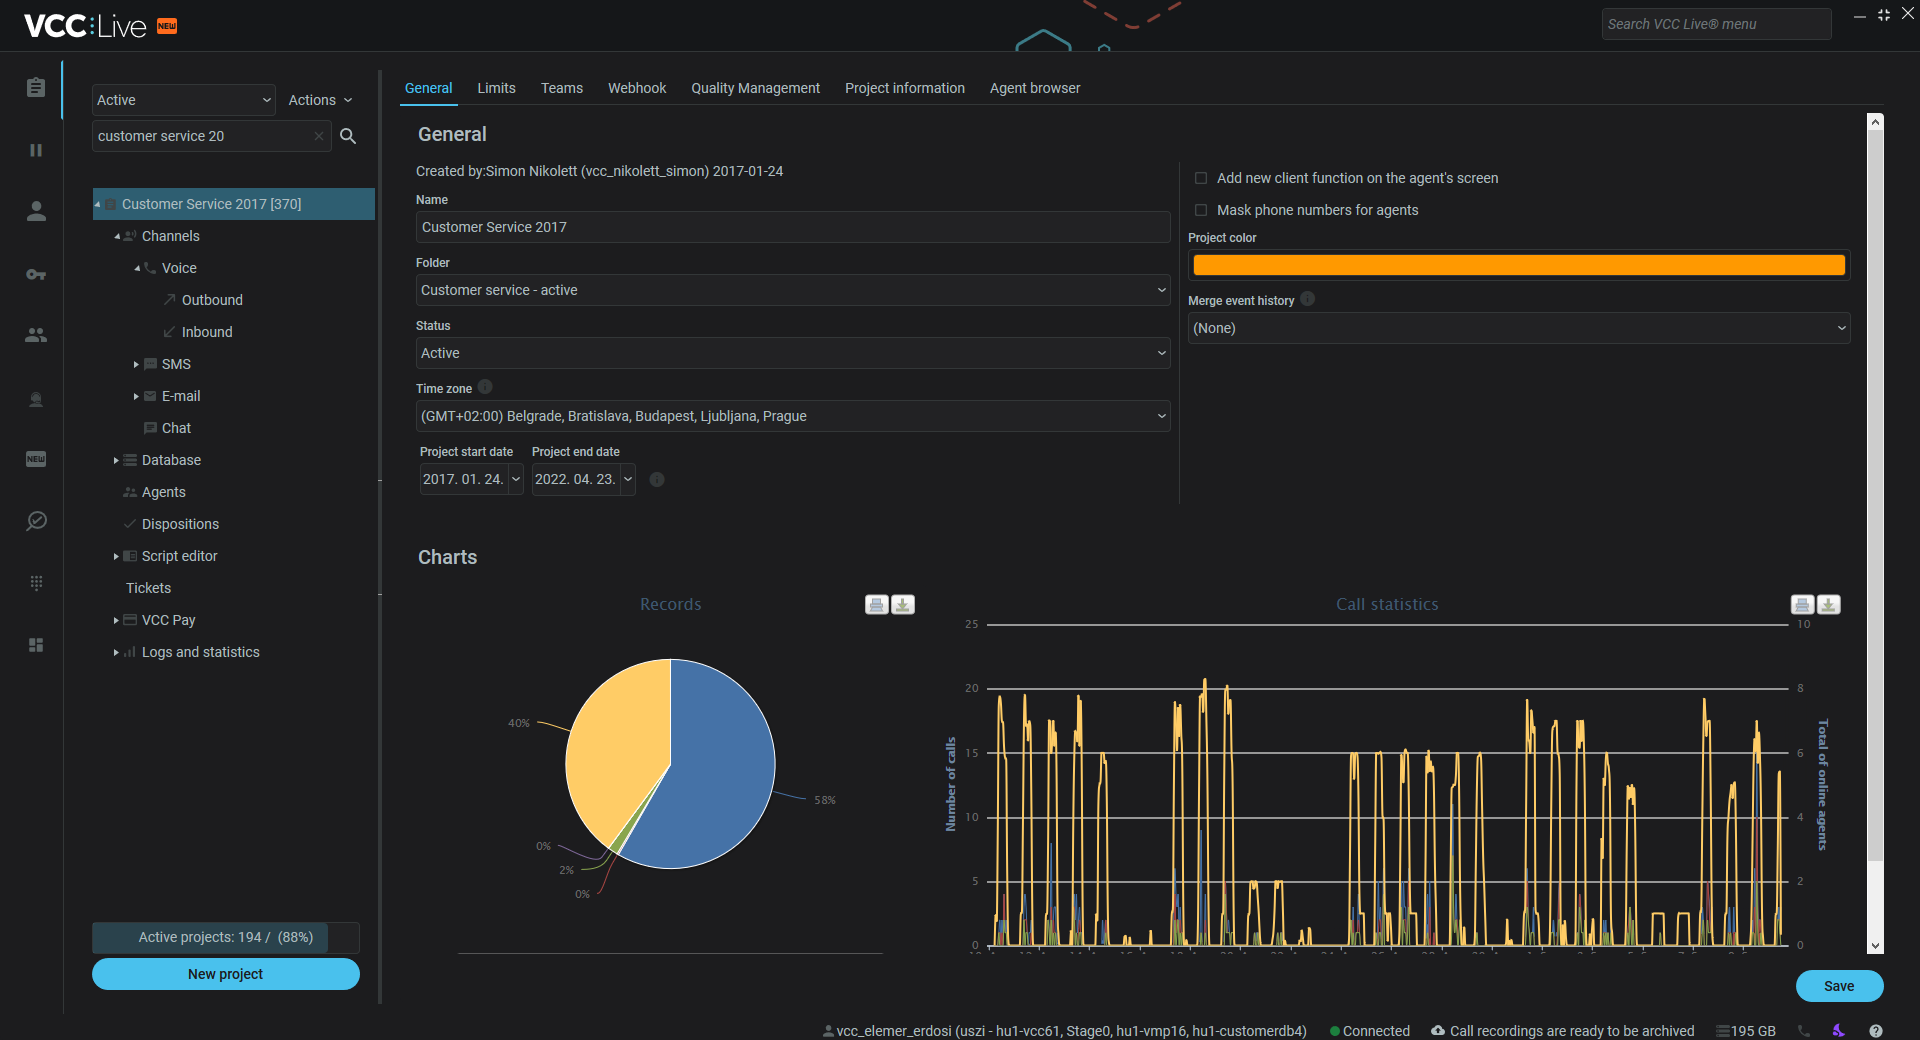Select the dialpad icon in the sidebar
Screen dimensions: 1920x1040
click(36, 583)
